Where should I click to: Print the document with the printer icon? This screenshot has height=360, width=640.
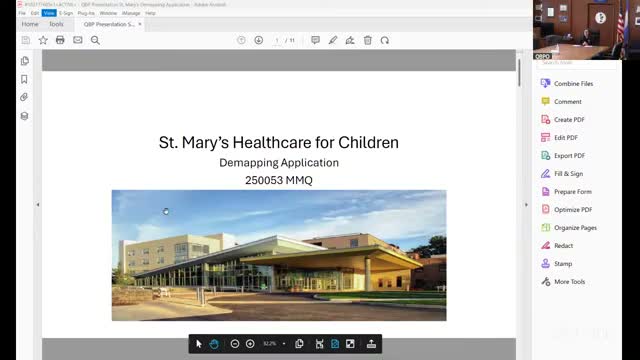coord(60,40)
